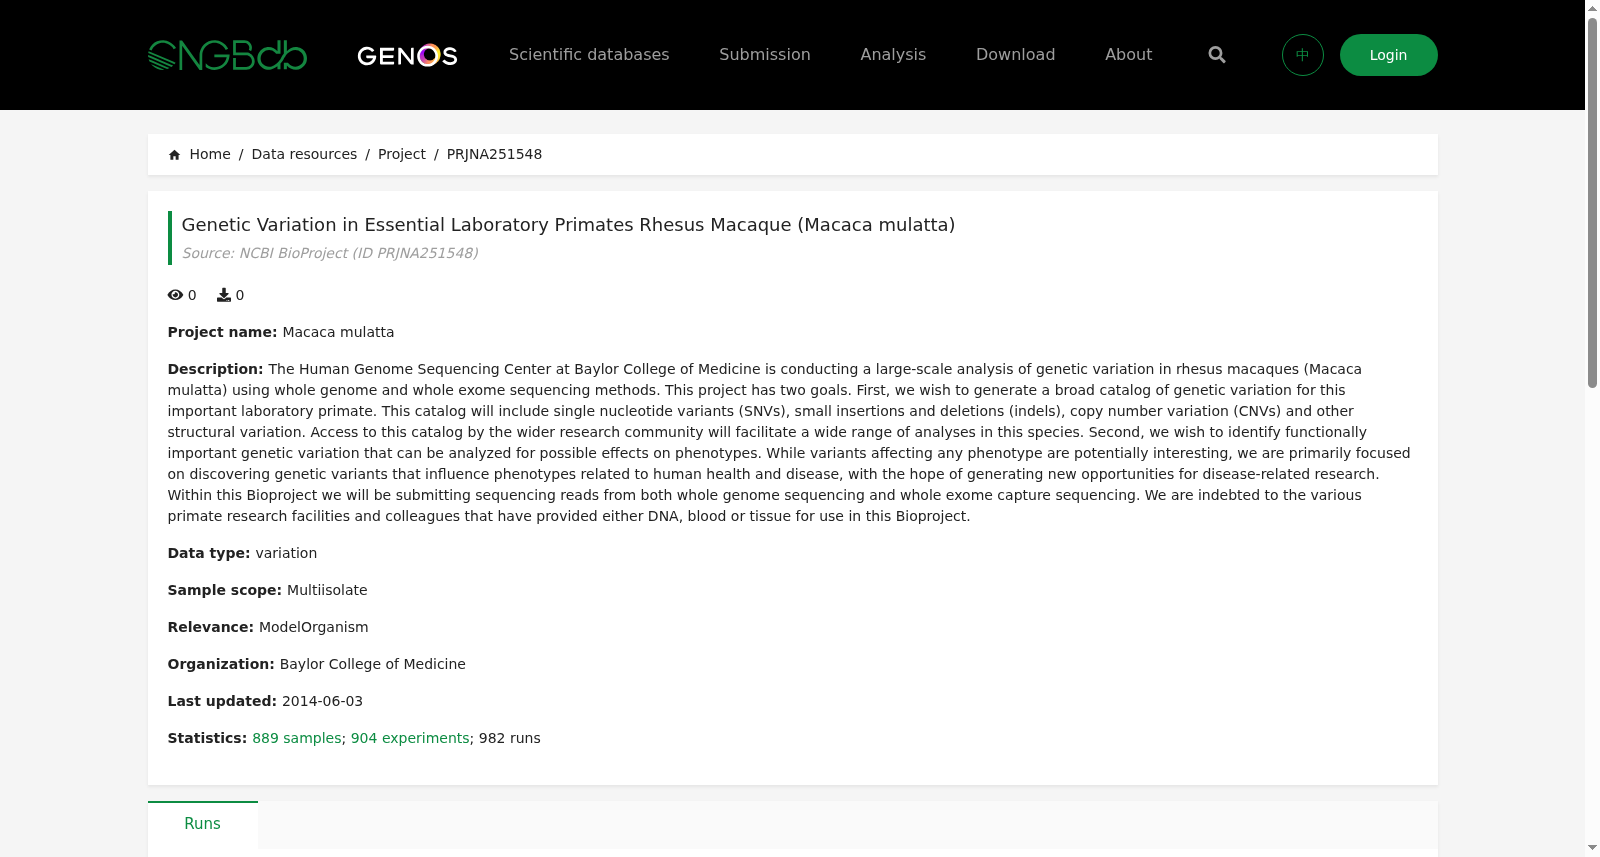Screen dimensions: 1600x857
Task: Switch to the Runs tab
Action: click(203, 824)
